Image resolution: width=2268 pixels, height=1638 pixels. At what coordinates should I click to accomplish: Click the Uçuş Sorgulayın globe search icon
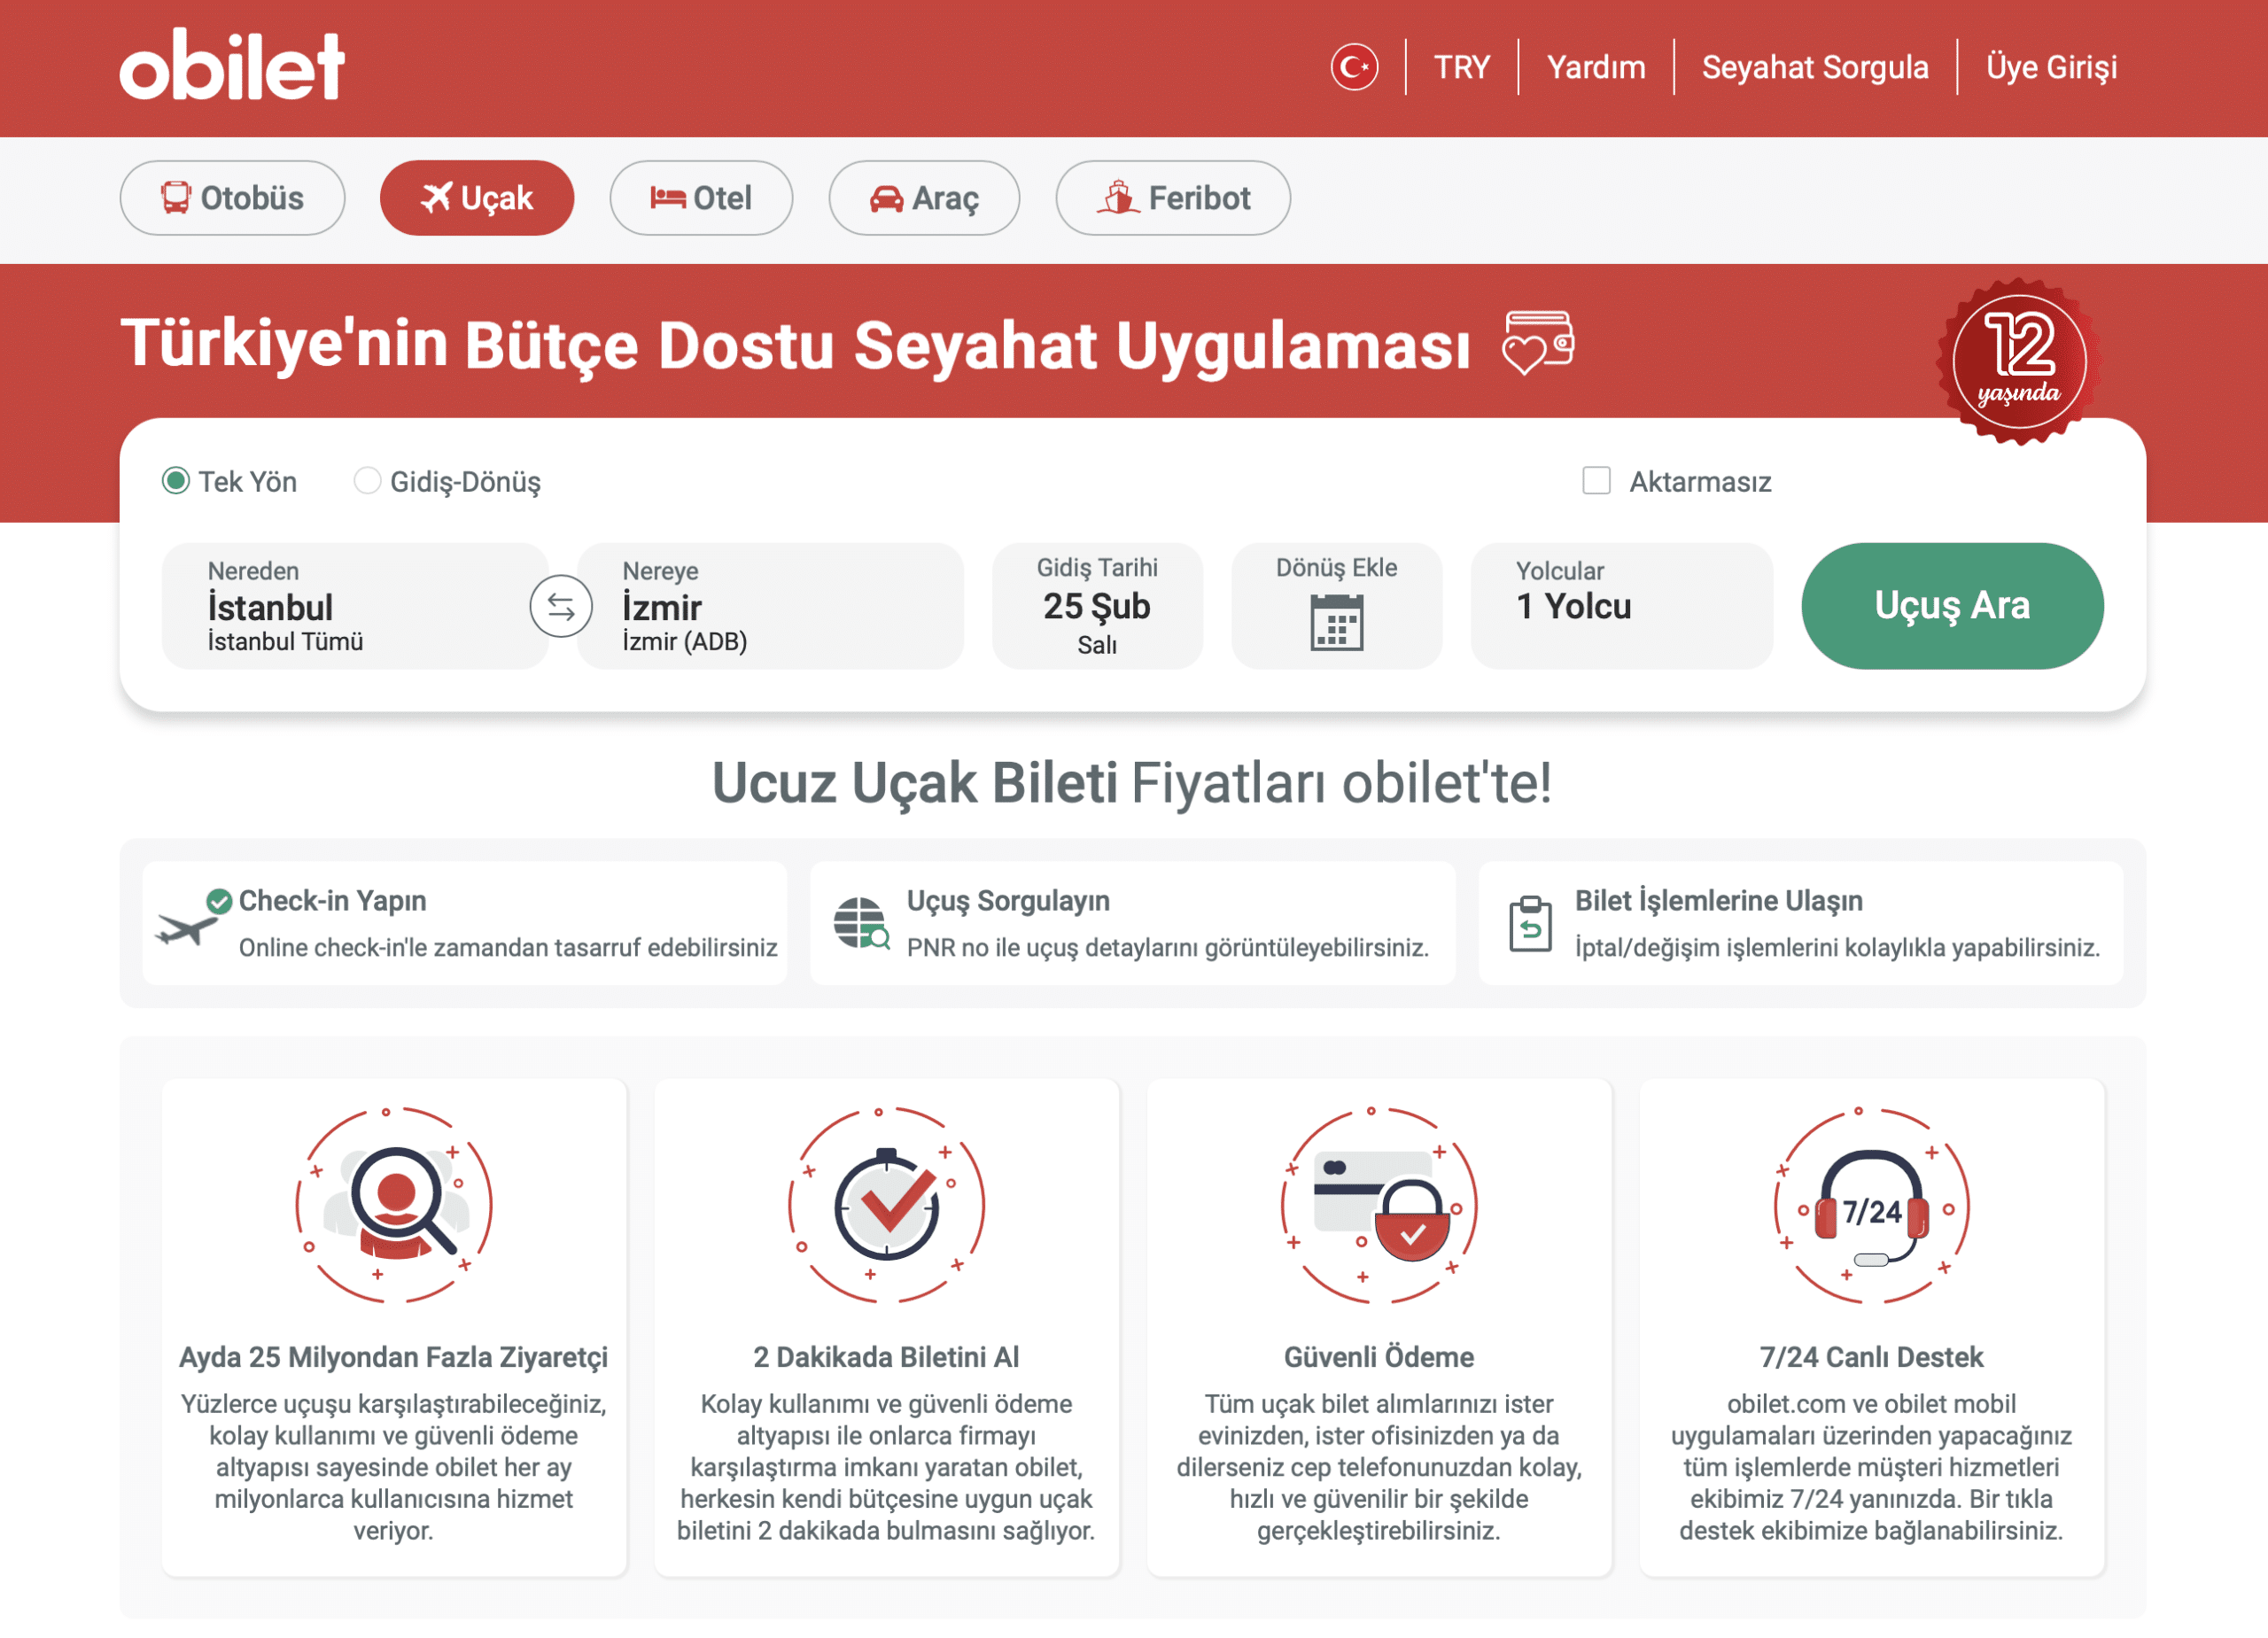860,923
